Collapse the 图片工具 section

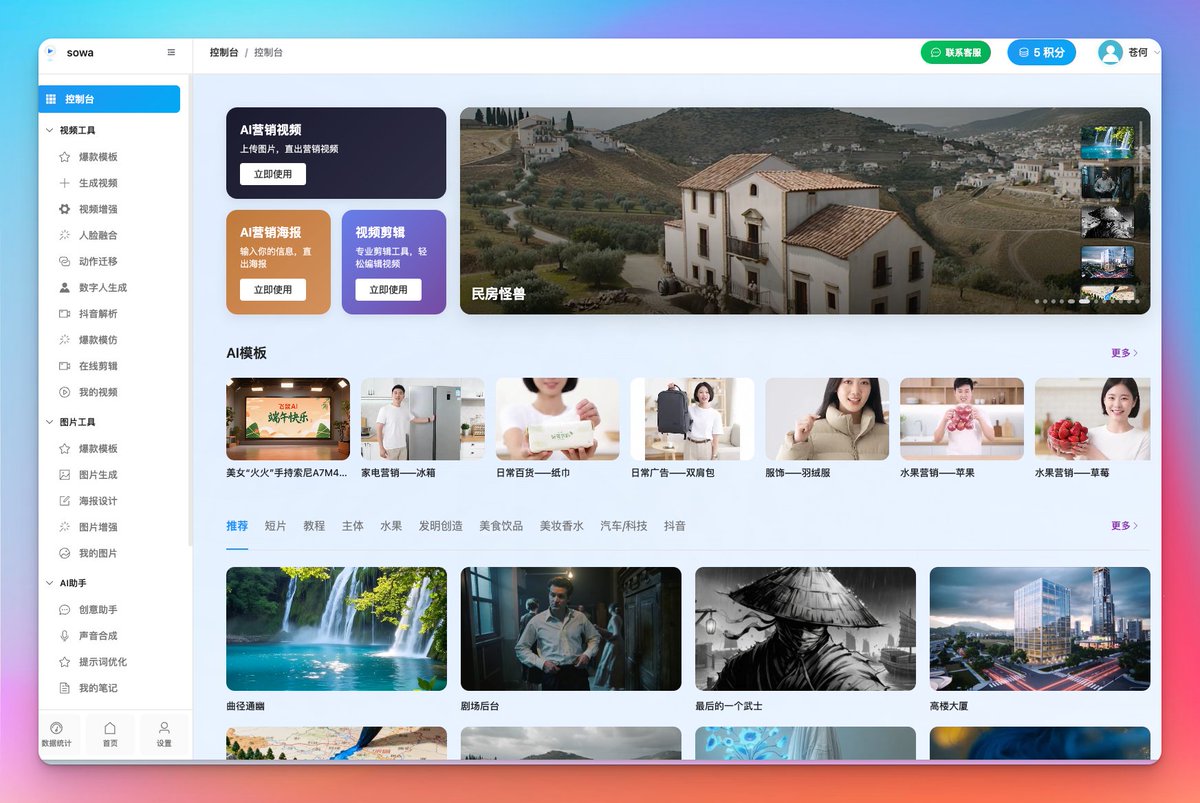point(77,420)
